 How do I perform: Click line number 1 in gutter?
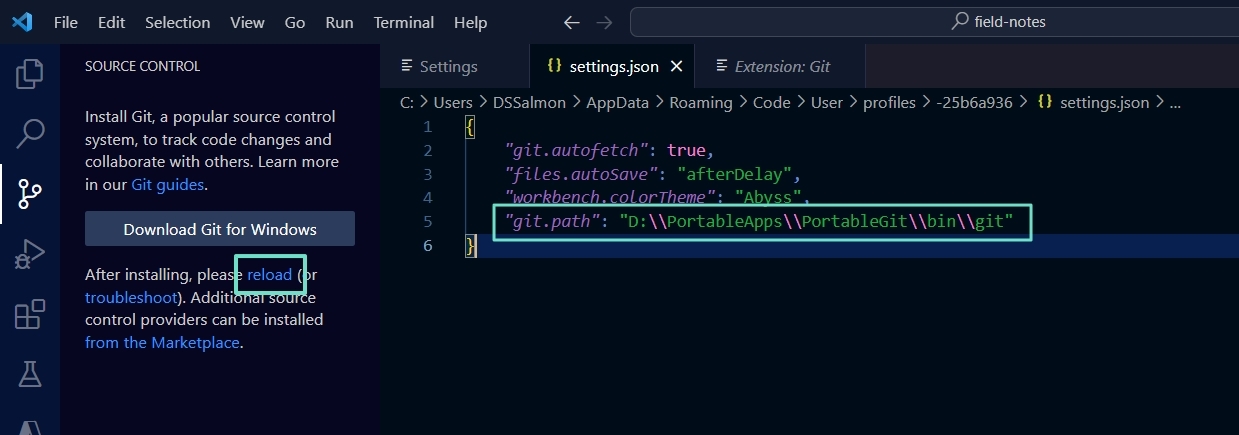(x=428, y=126)
